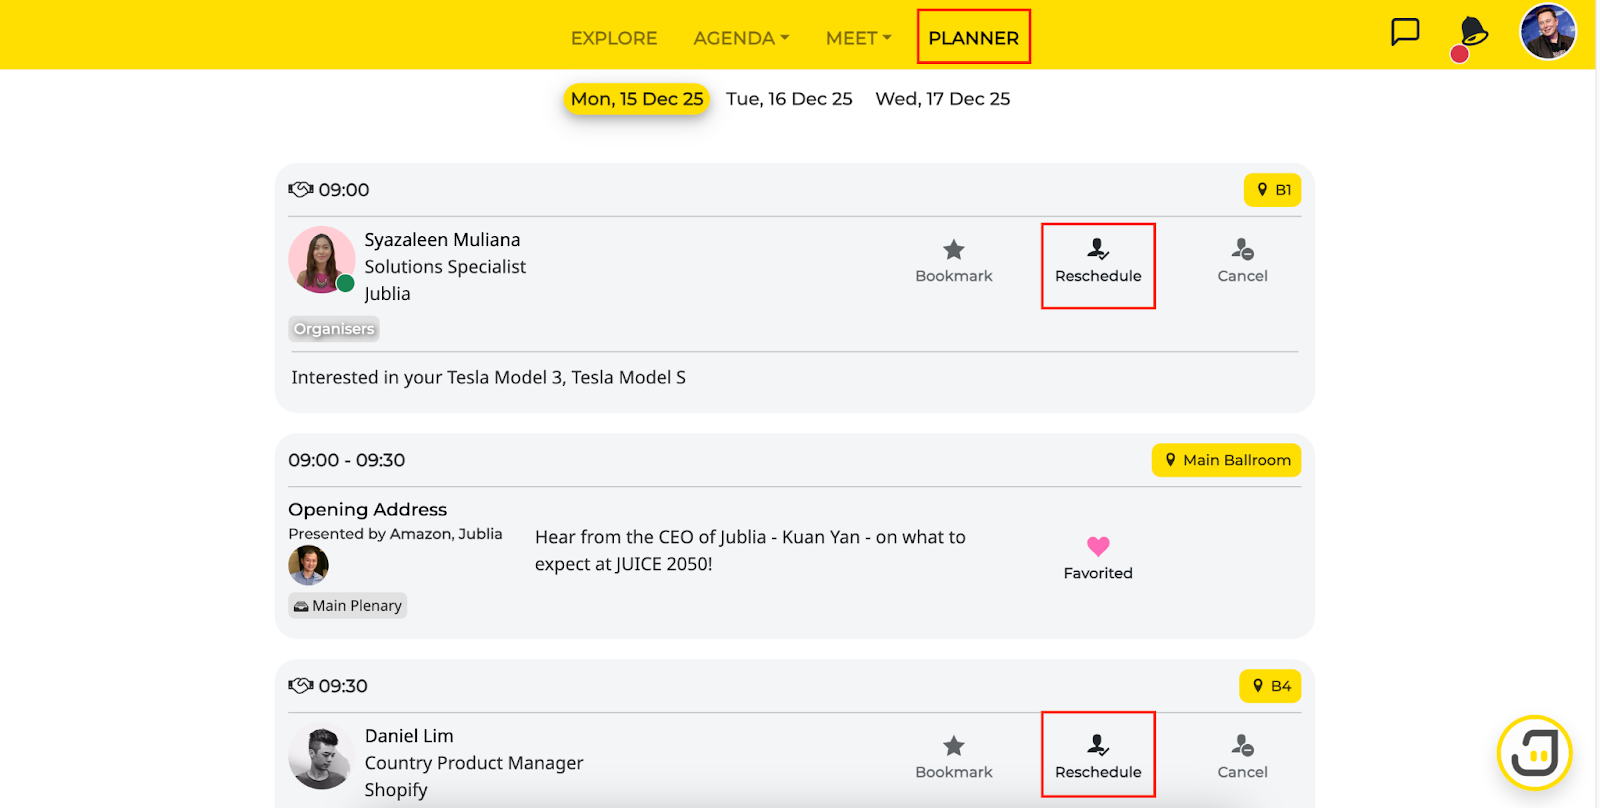1600x808 pixels.
Task: Cancel the meeting with Syazaleen Muliana
Action: point(1242,262)
